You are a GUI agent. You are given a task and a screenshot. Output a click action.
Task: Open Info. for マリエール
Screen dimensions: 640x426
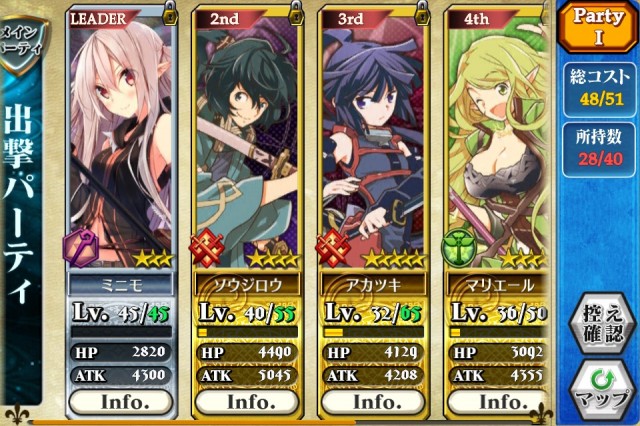tap(498, 402)
